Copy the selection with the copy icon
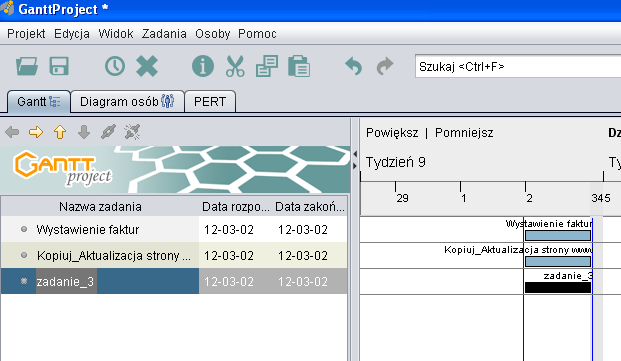 [267, 66]
